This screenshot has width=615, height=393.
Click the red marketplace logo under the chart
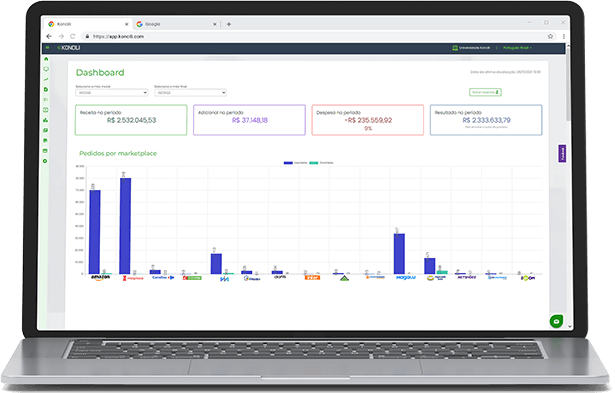click(133, 278)
